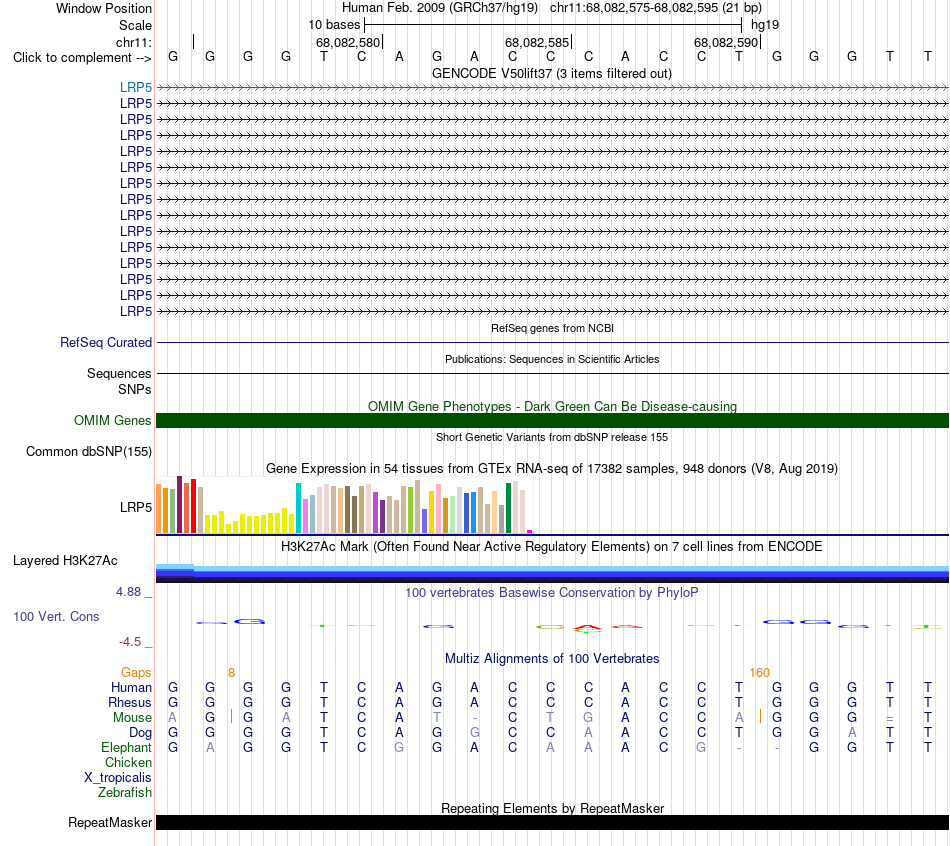Open the 100 Vert. Cons track label

point(56,616)
